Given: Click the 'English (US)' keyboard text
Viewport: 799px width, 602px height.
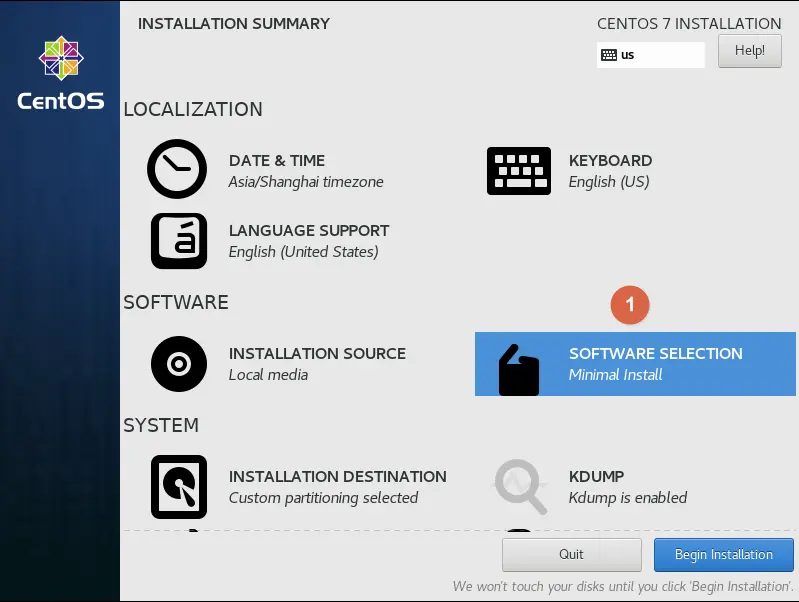Looking at the screenshot, I should coord(609,182).
